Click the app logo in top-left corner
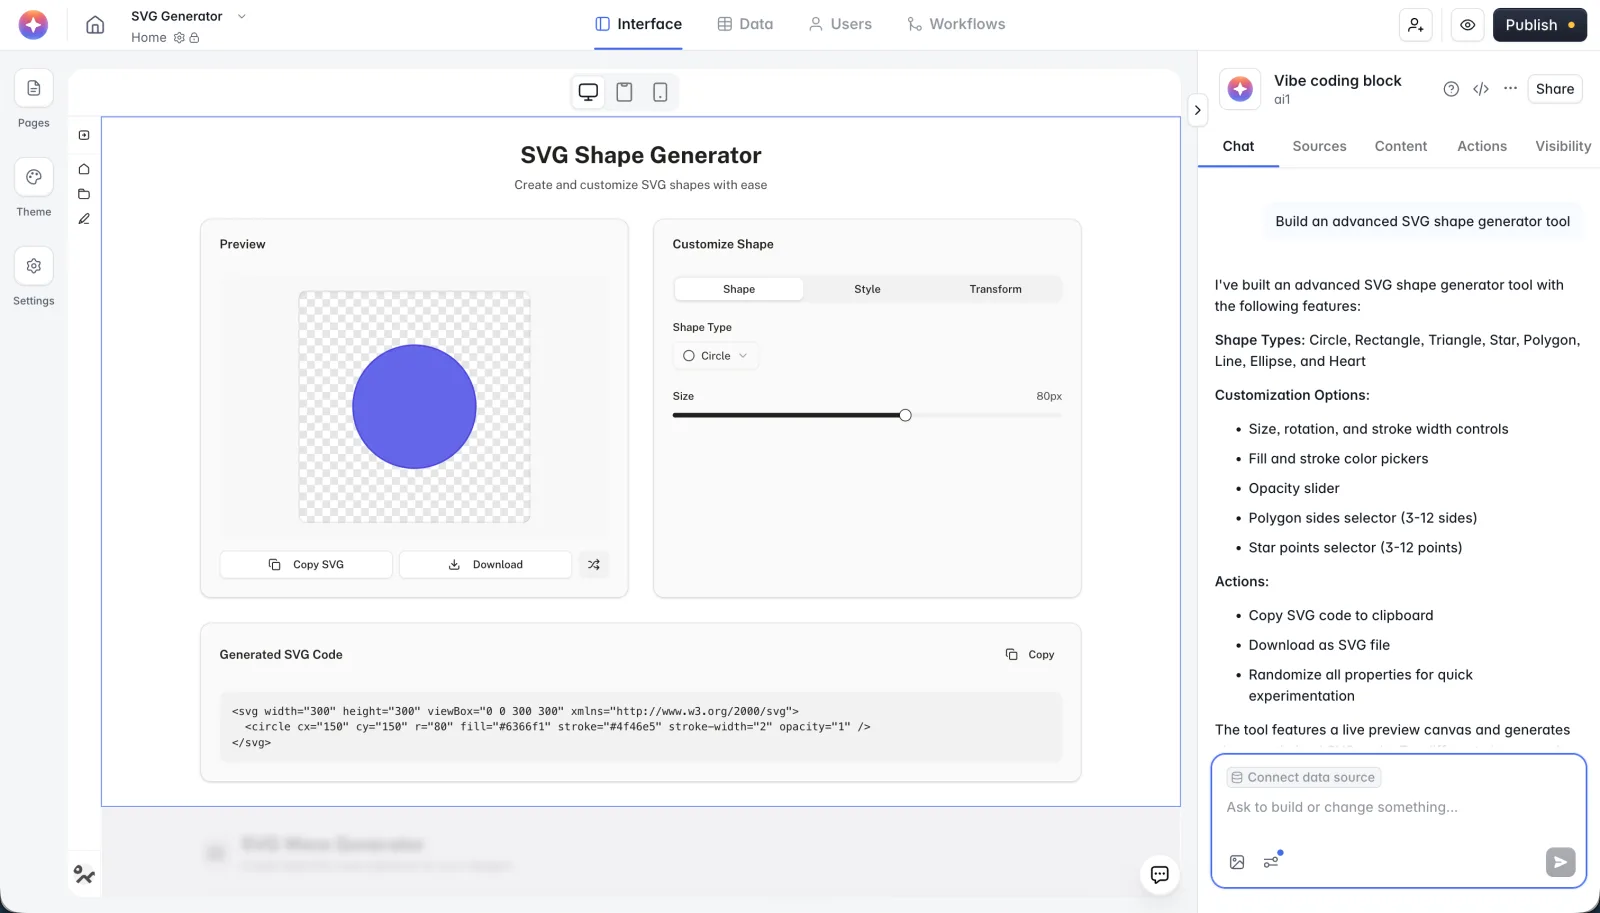1600x913 pixels. 33,25
